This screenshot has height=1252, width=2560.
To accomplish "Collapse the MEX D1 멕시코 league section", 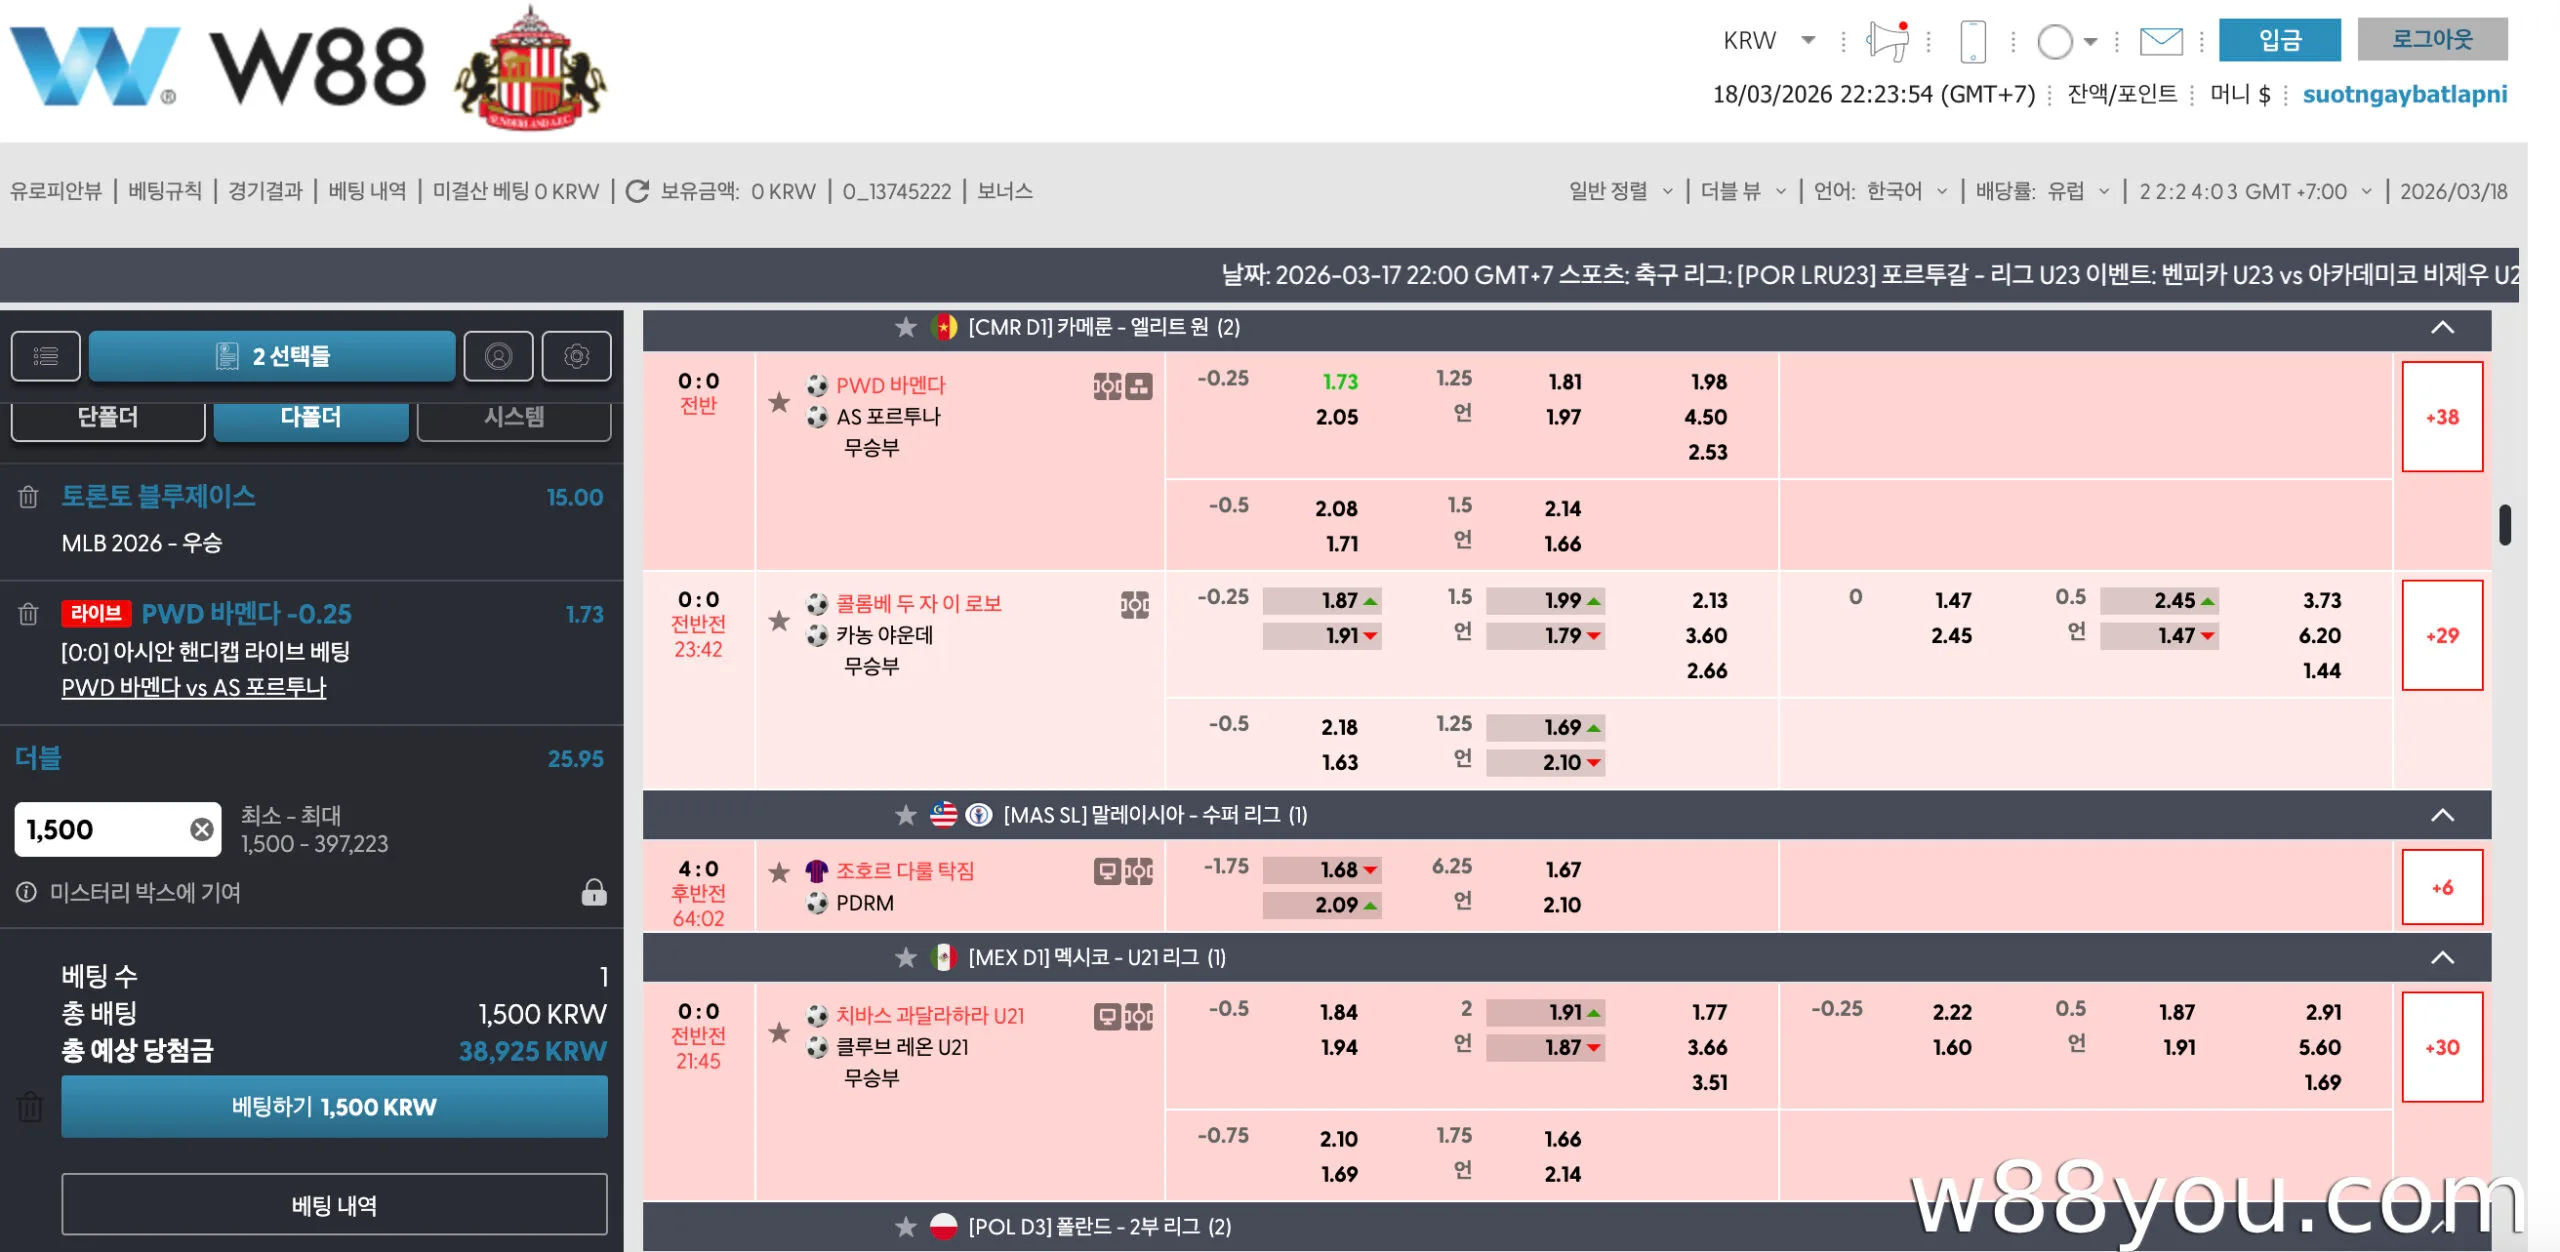I will pos(2442,958).
